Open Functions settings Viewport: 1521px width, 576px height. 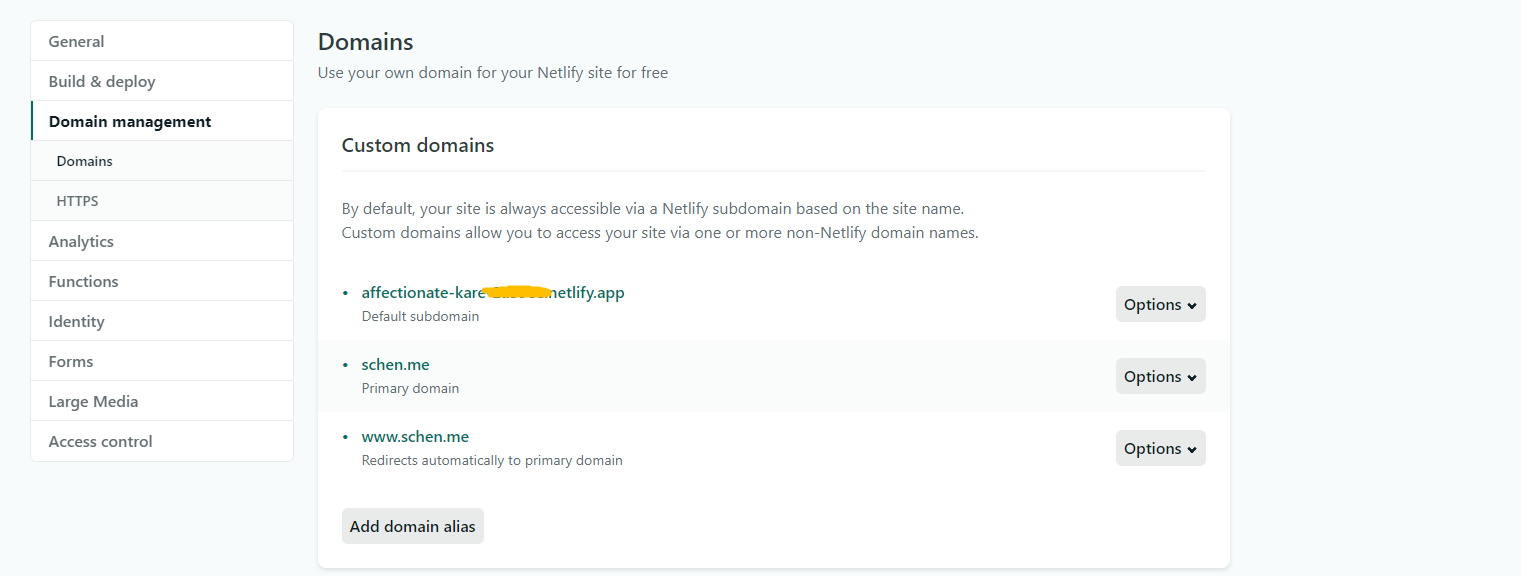83,281
